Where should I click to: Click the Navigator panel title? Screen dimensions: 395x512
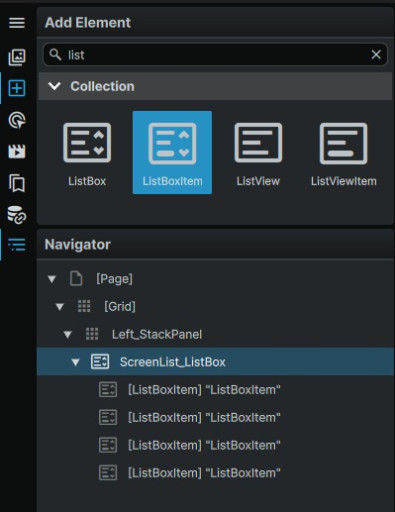click(x=78, y=244)
